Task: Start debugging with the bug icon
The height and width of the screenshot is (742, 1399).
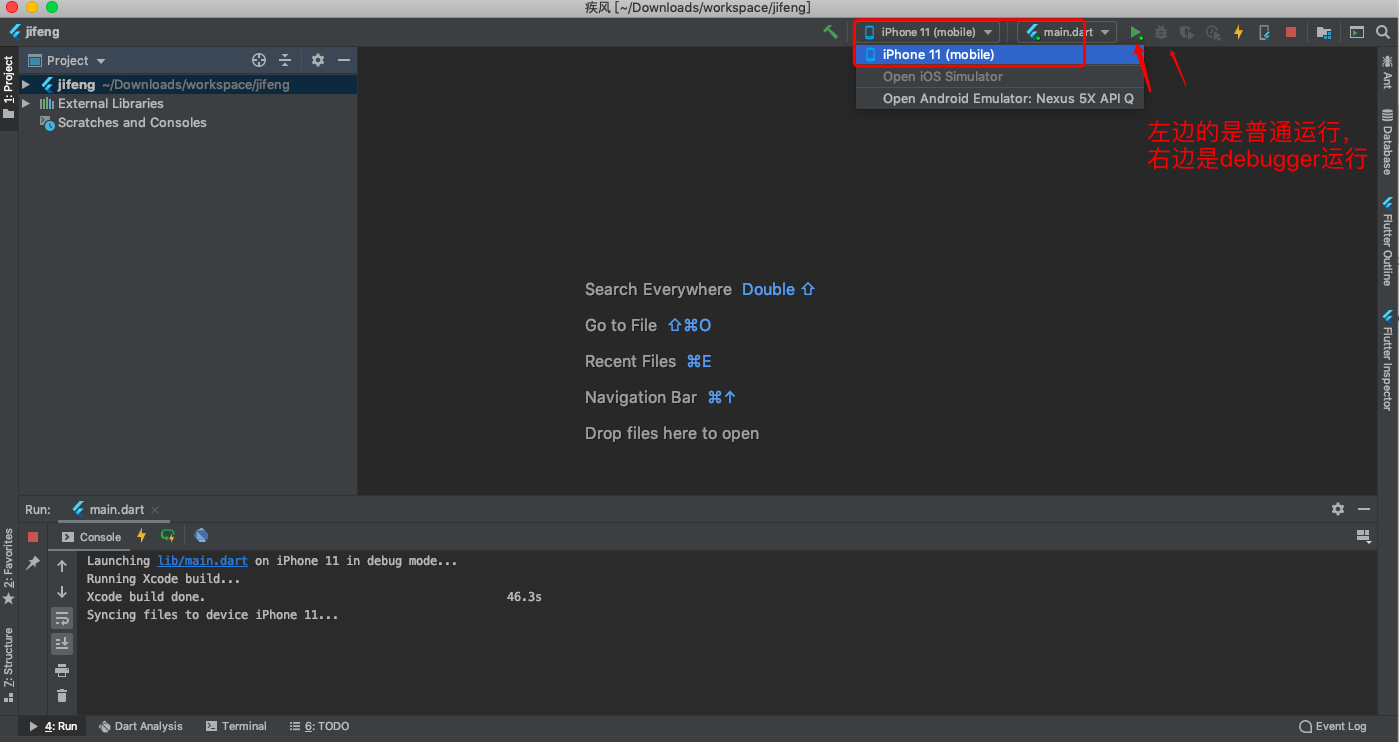Action: [x=1161, y=32]
